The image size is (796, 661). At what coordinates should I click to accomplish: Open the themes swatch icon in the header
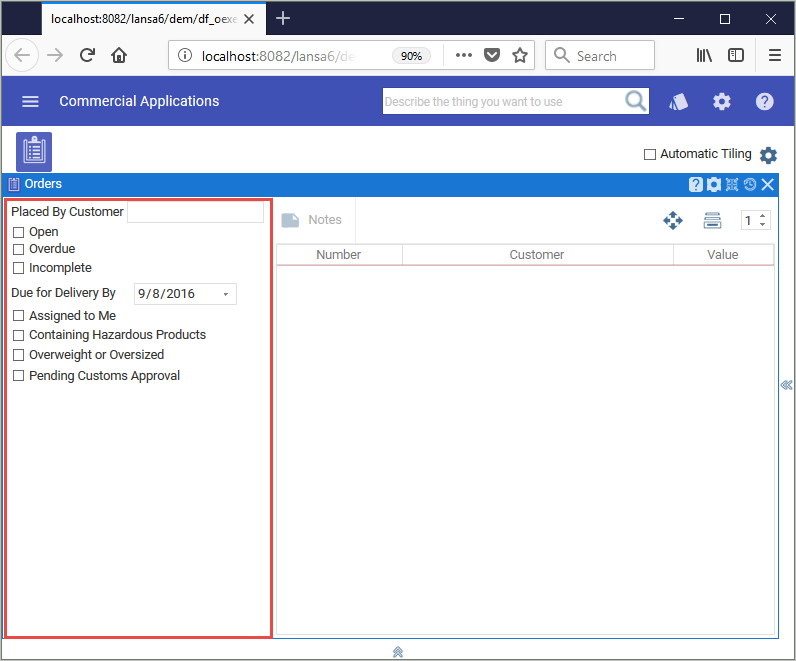coord(678,102)
